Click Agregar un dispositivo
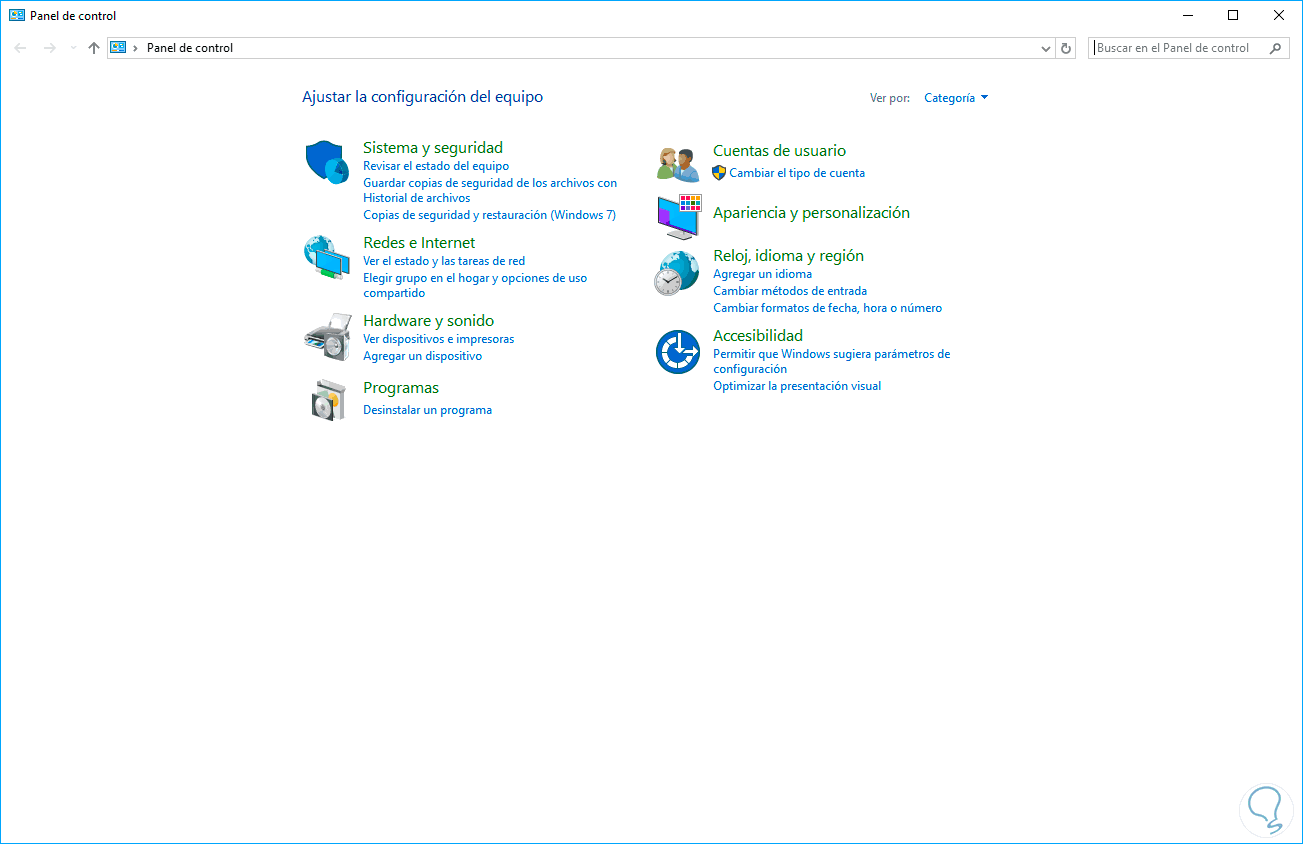This screenshot has width=1303, height=844. coord(423,356)
